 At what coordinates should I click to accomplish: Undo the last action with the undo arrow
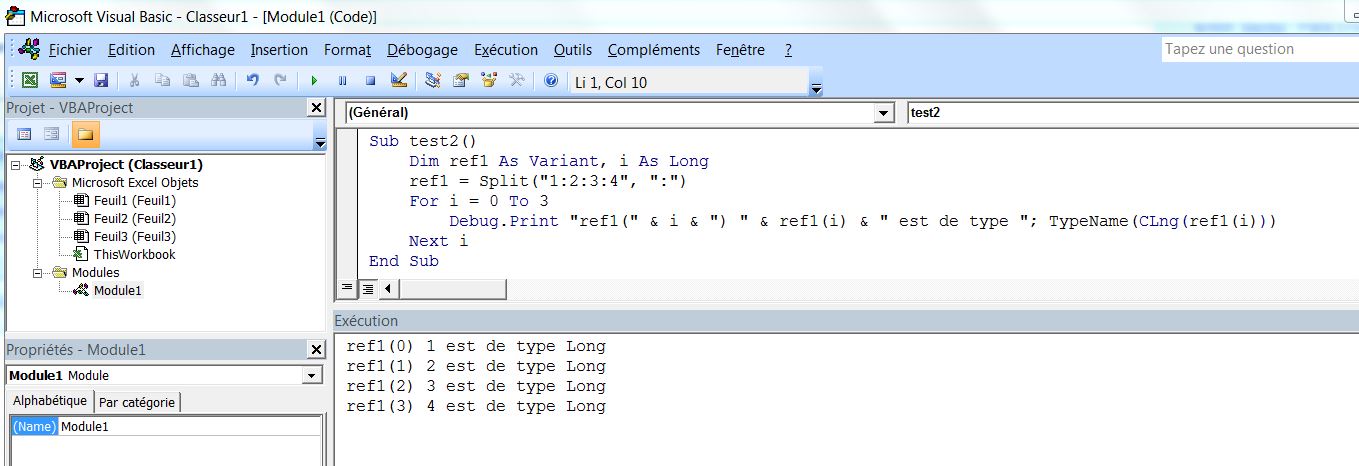click(x=253, y=81)
